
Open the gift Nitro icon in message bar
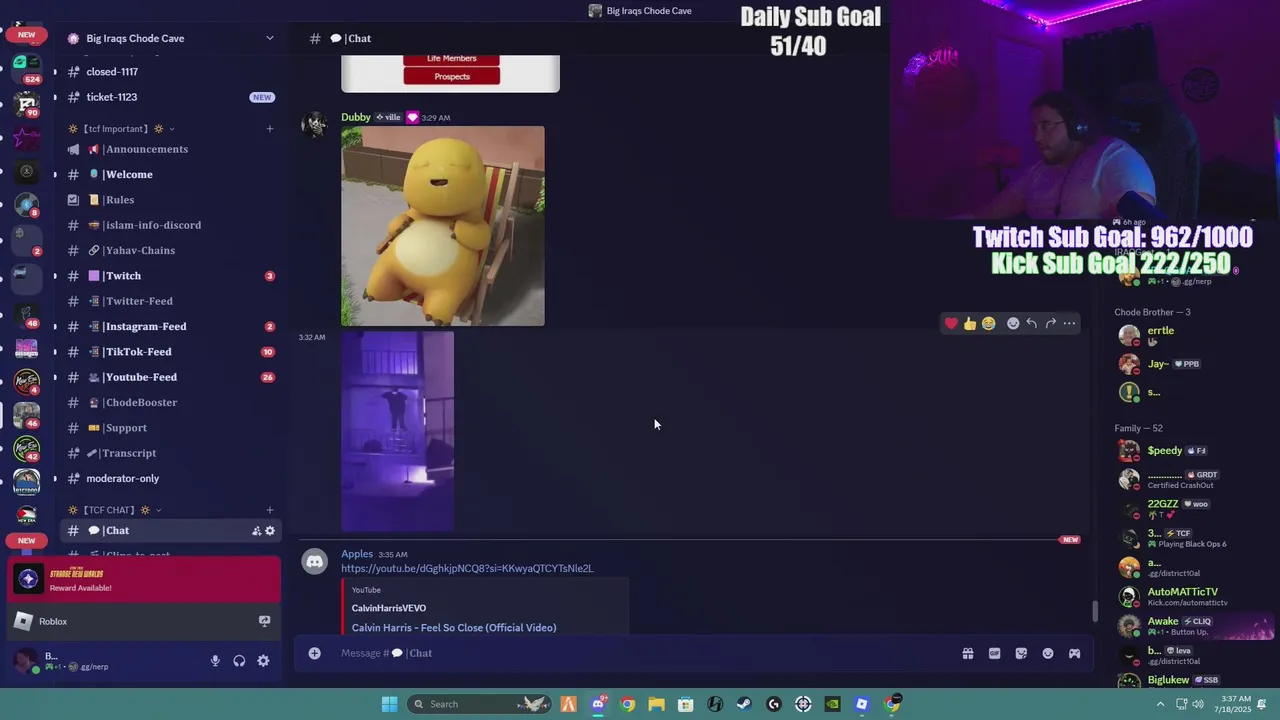coord(968,653)
